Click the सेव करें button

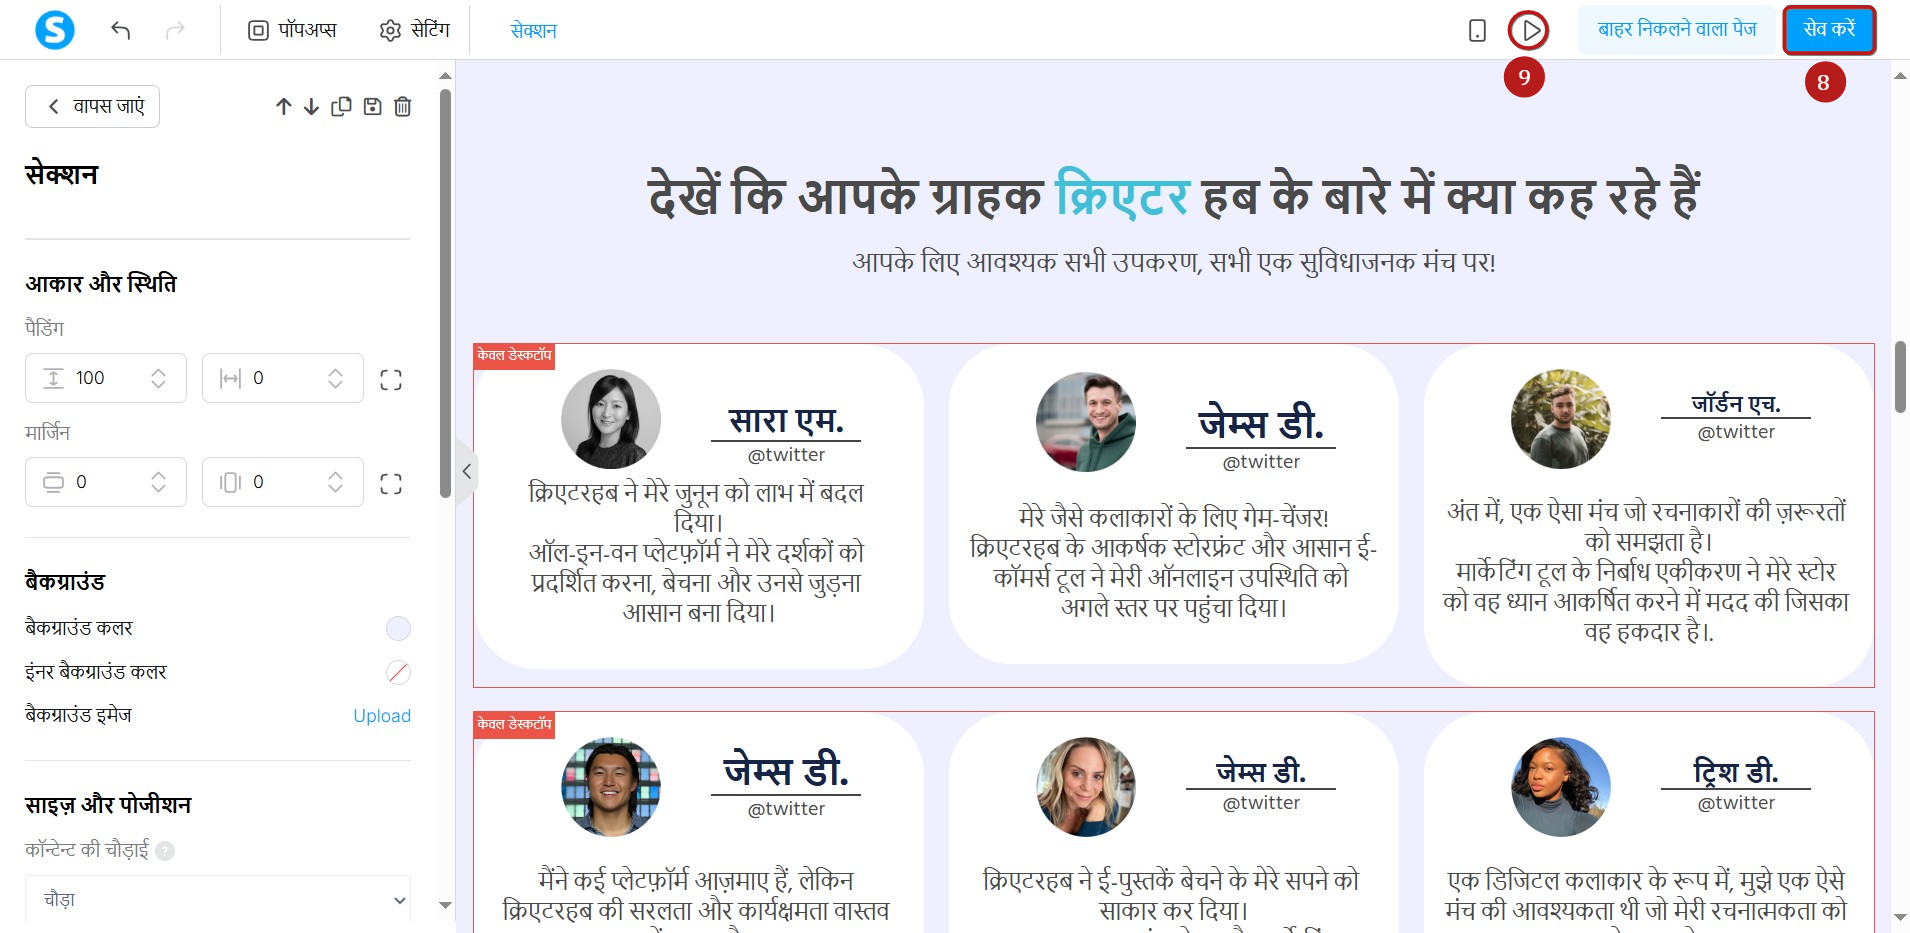(x=1829, y=29)
